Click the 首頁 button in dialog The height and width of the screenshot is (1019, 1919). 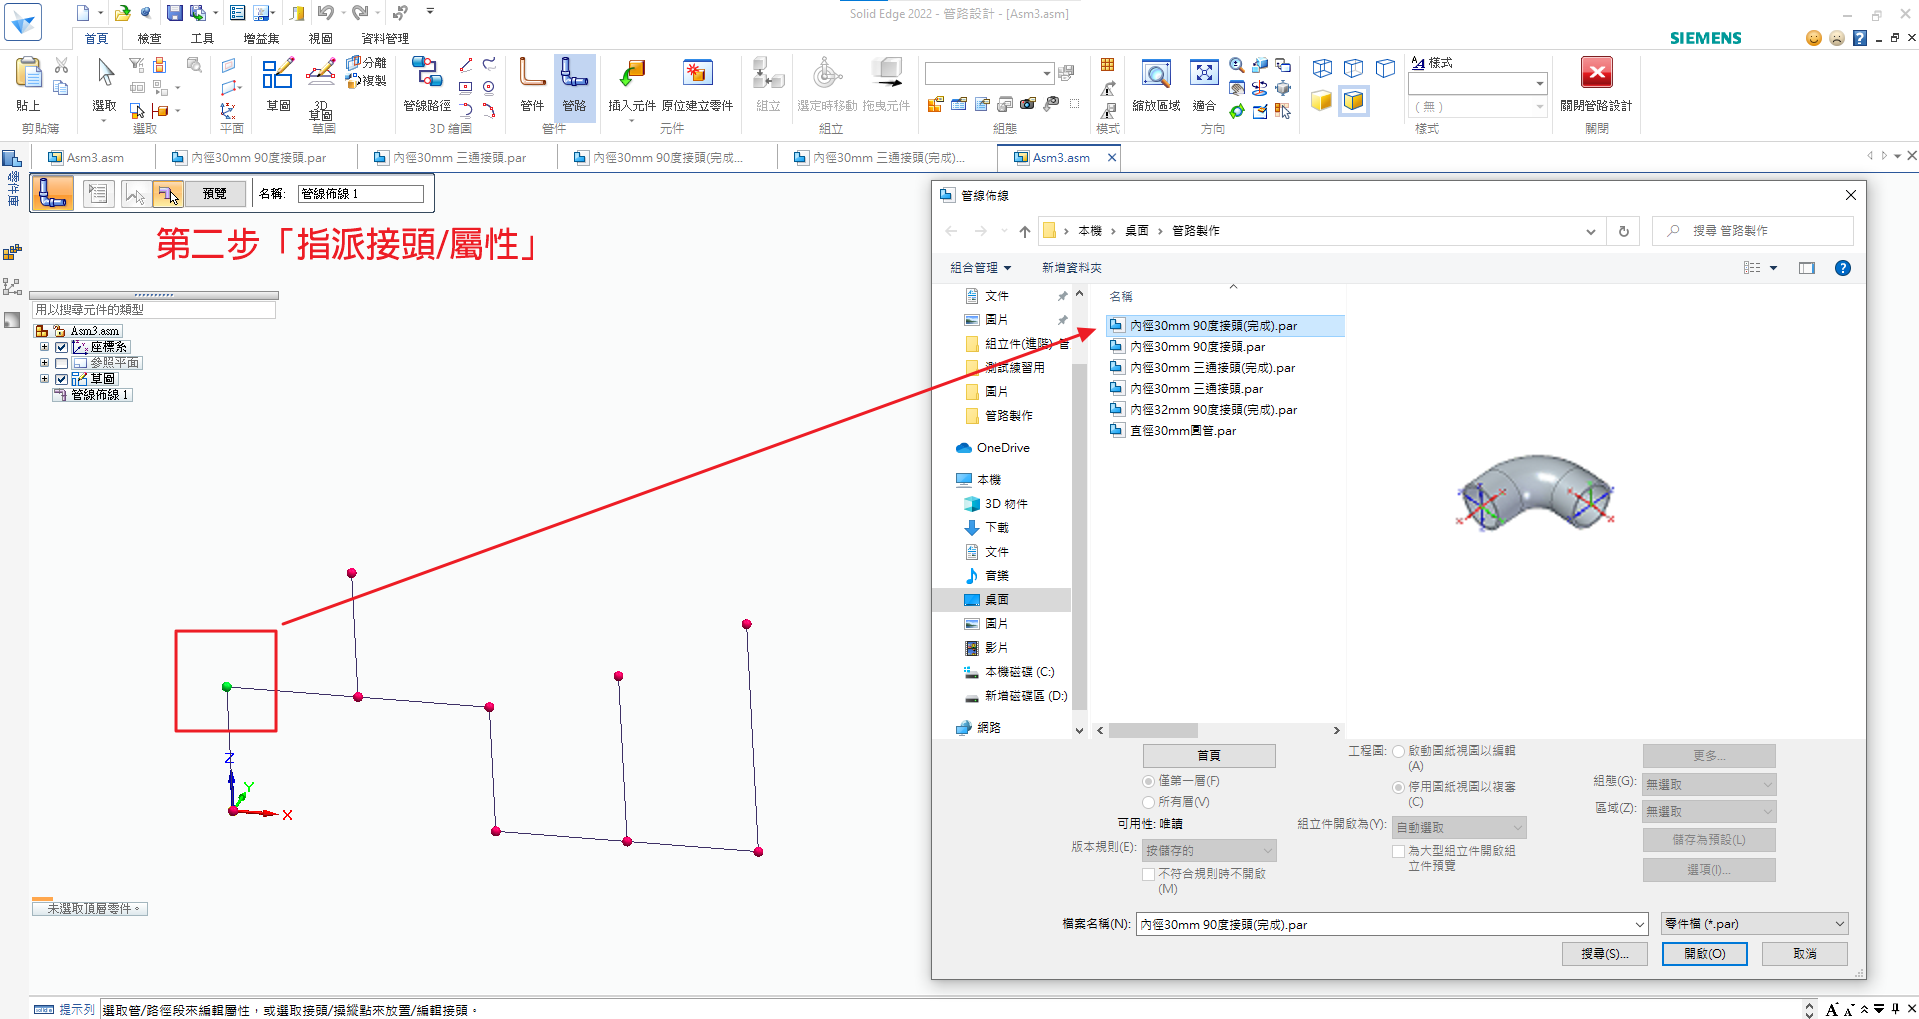(1208, 756)
